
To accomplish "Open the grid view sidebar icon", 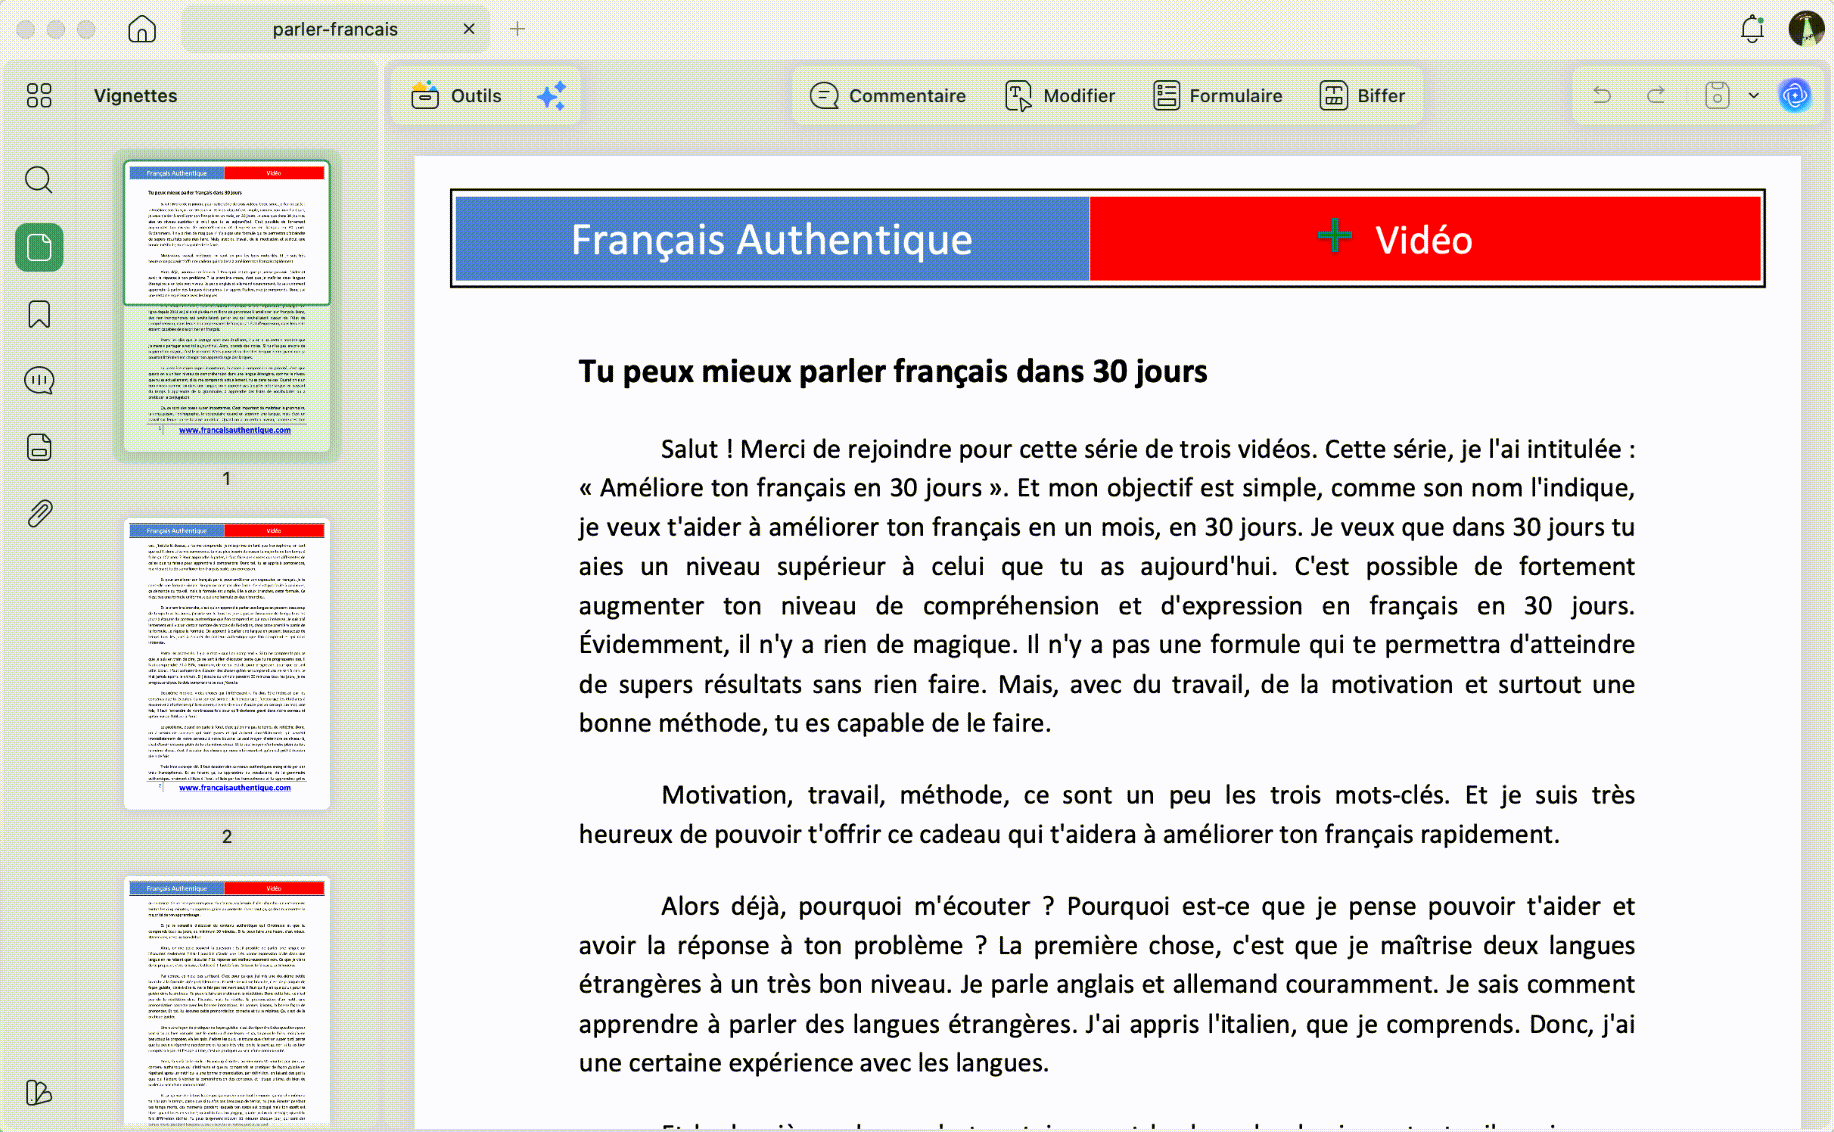I will 39,95.
